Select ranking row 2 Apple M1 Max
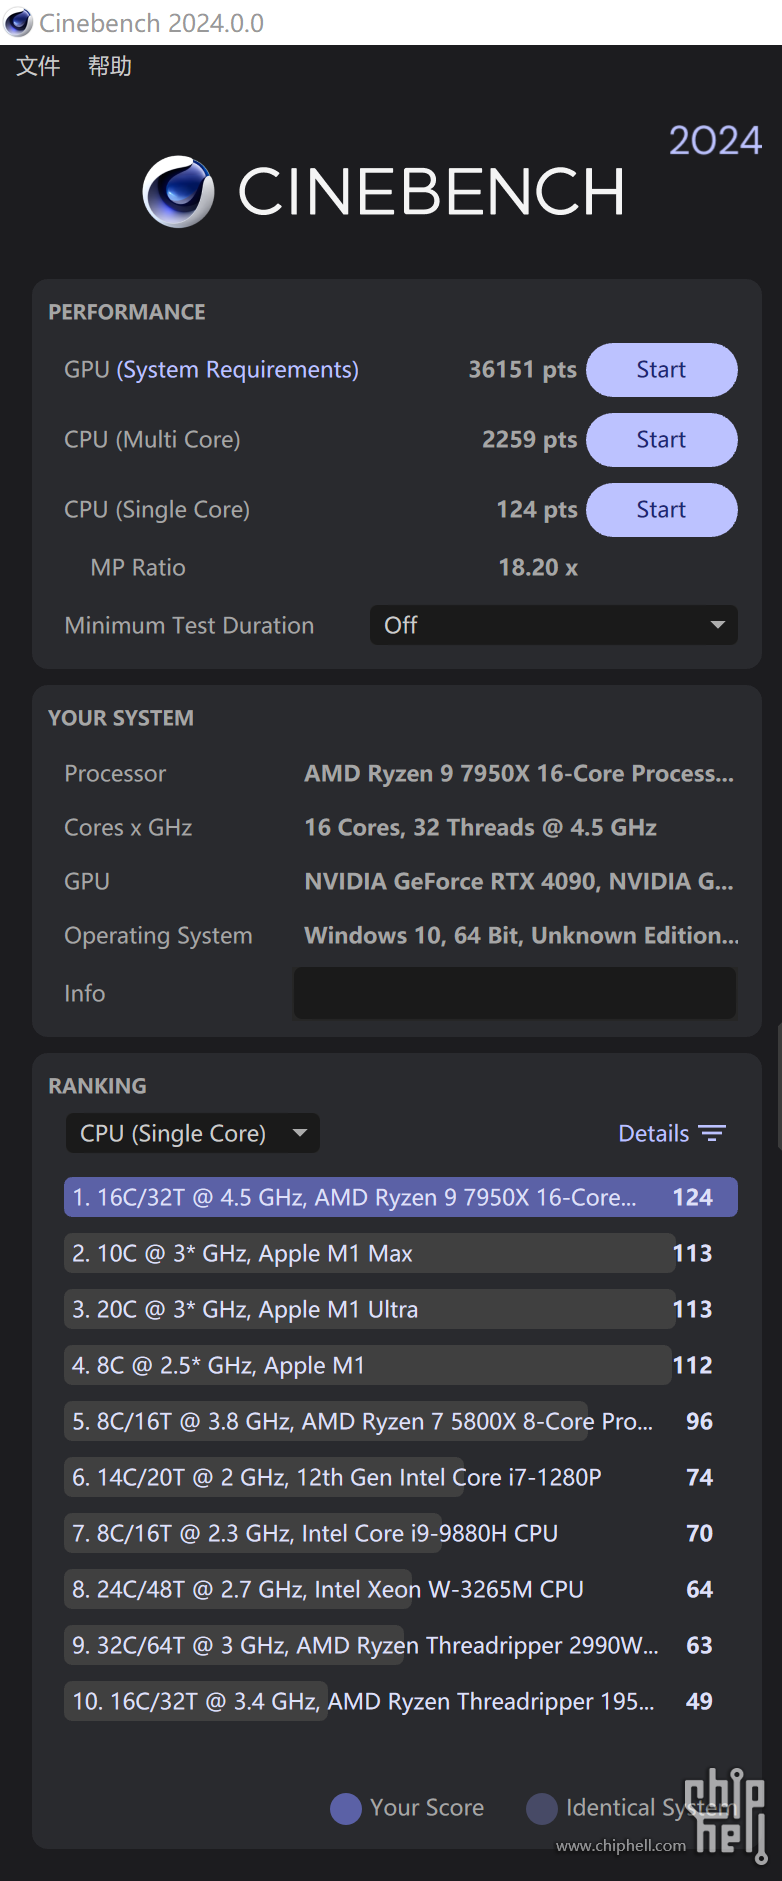Screen dimensions: 782x1881 [401, 1253]
